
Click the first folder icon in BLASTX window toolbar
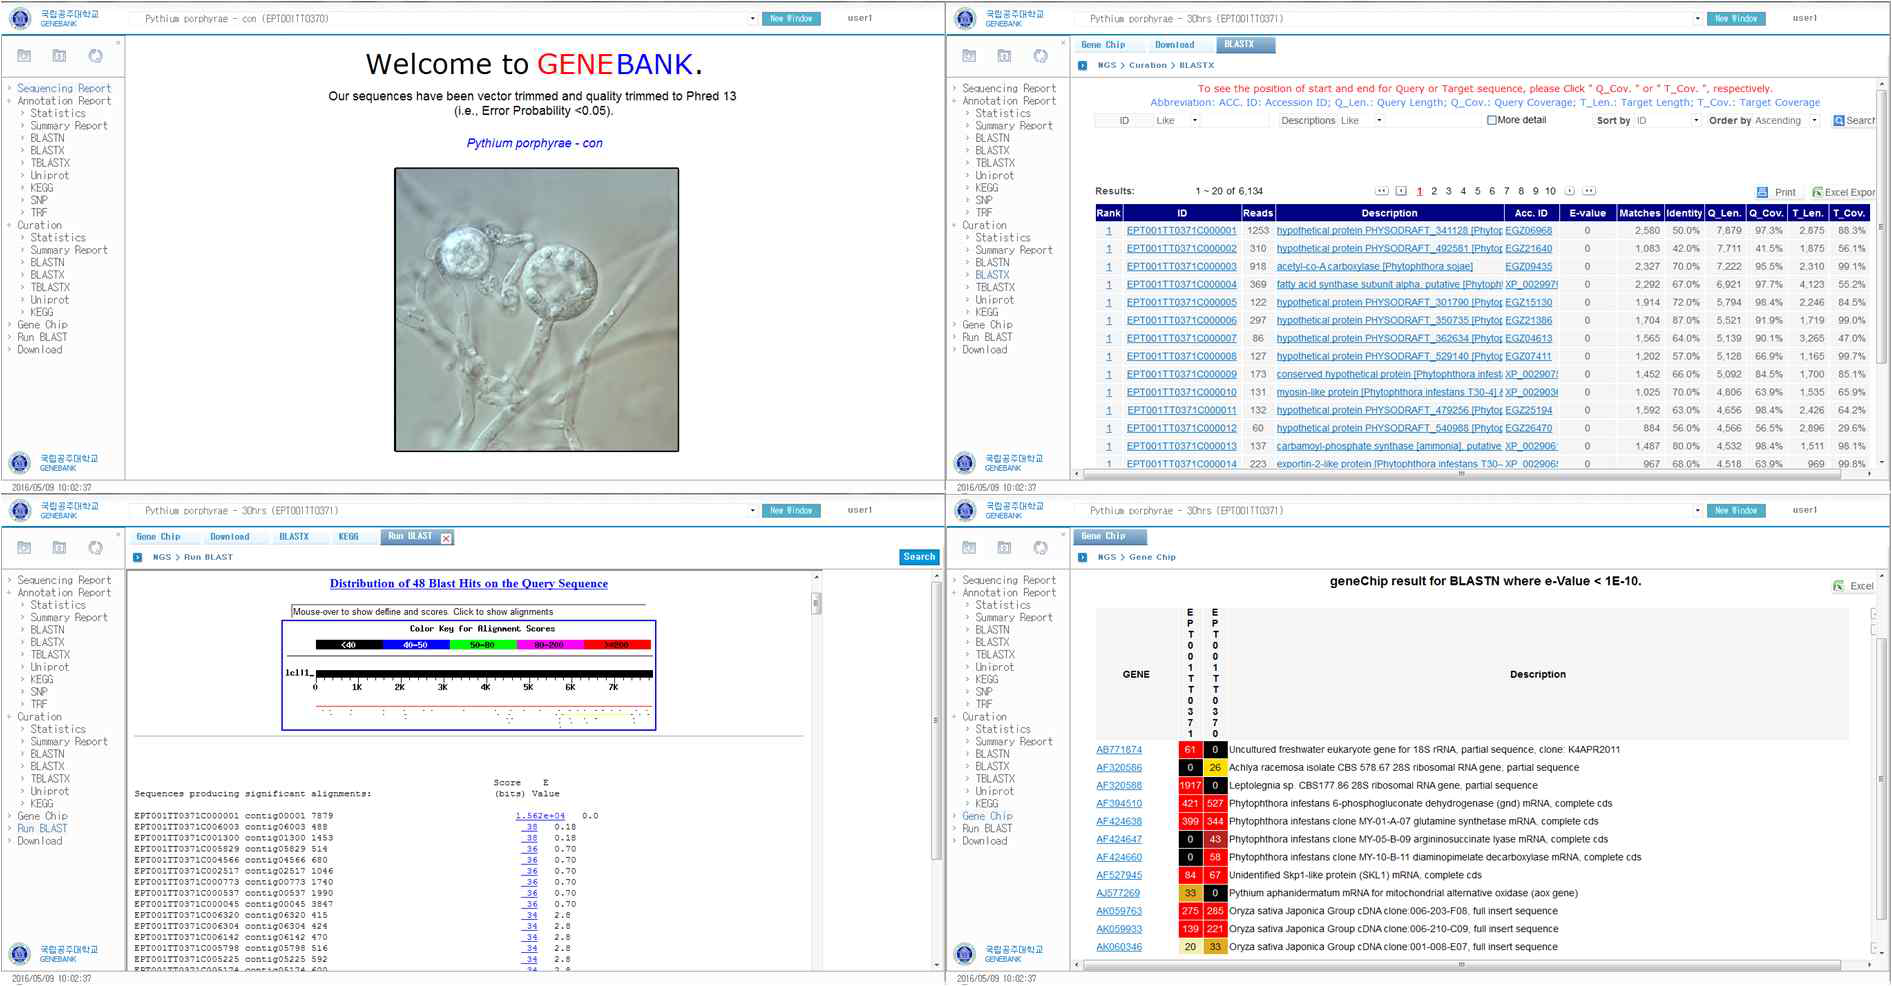pos(969,56)
